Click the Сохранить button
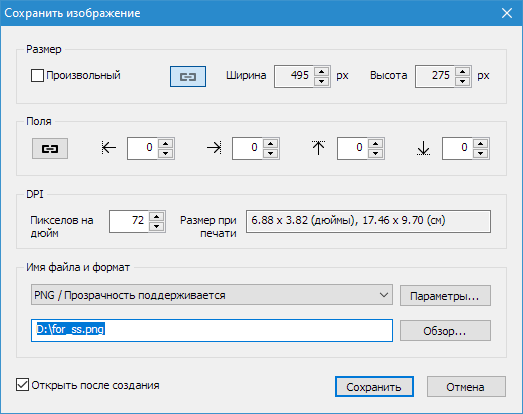The width and height of the screenshot is (523, 414). [374, 387]
